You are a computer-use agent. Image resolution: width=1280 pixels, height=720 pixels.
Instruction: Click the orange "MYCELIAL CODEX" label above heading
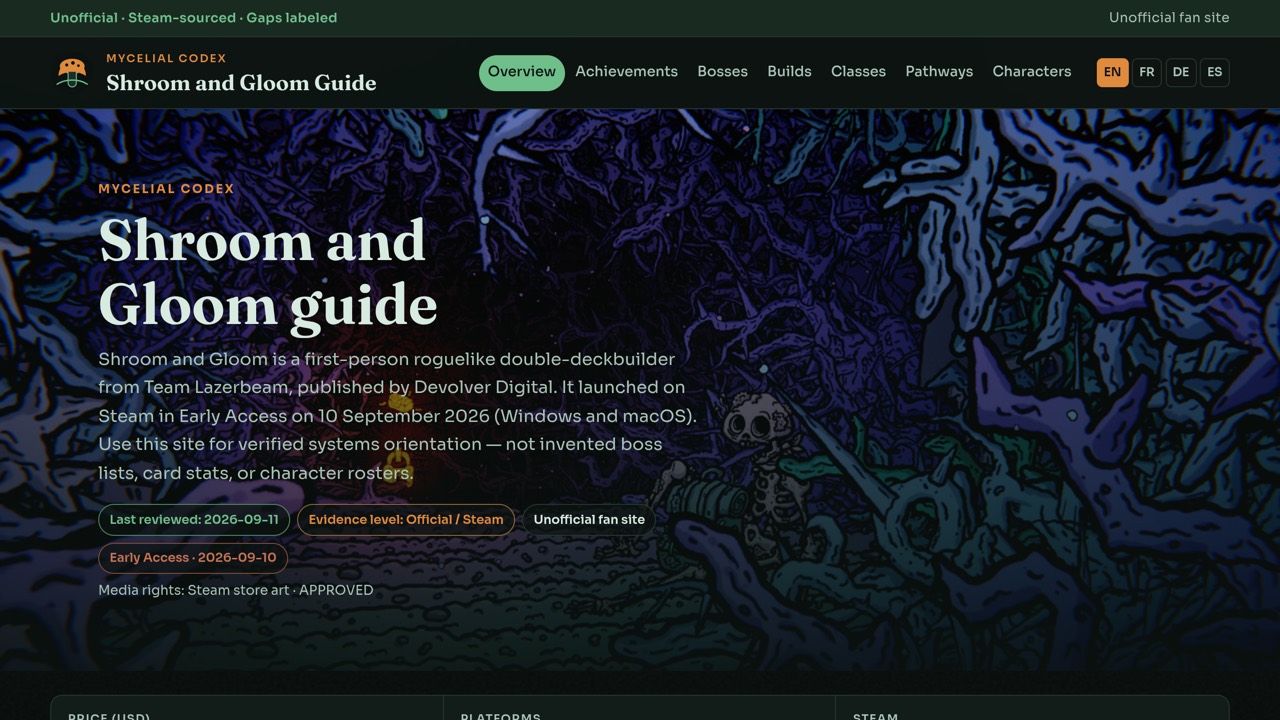click(166, 189)
